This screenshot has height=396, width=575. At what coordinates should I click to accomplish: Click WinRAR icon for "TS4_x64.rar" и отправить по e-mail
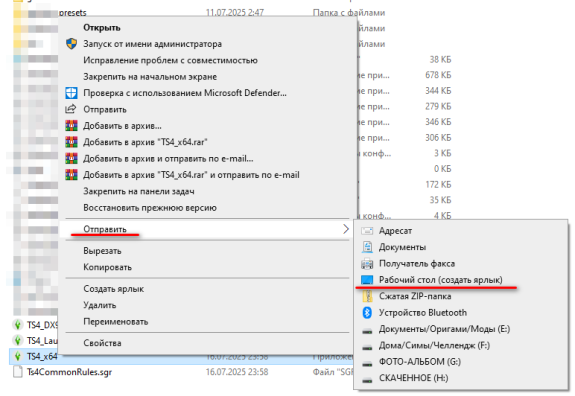(72, 175)
